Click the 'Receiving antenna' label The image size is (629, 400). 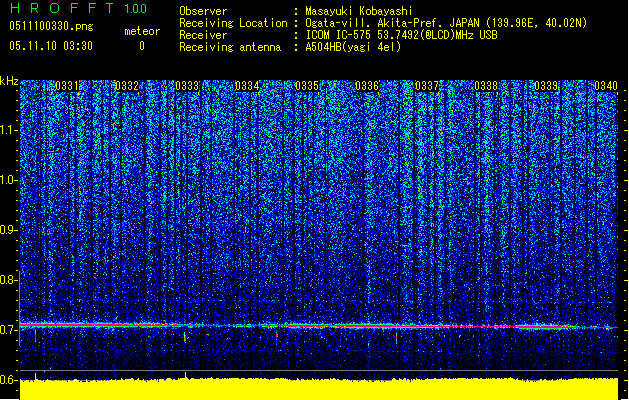[230, 47]
